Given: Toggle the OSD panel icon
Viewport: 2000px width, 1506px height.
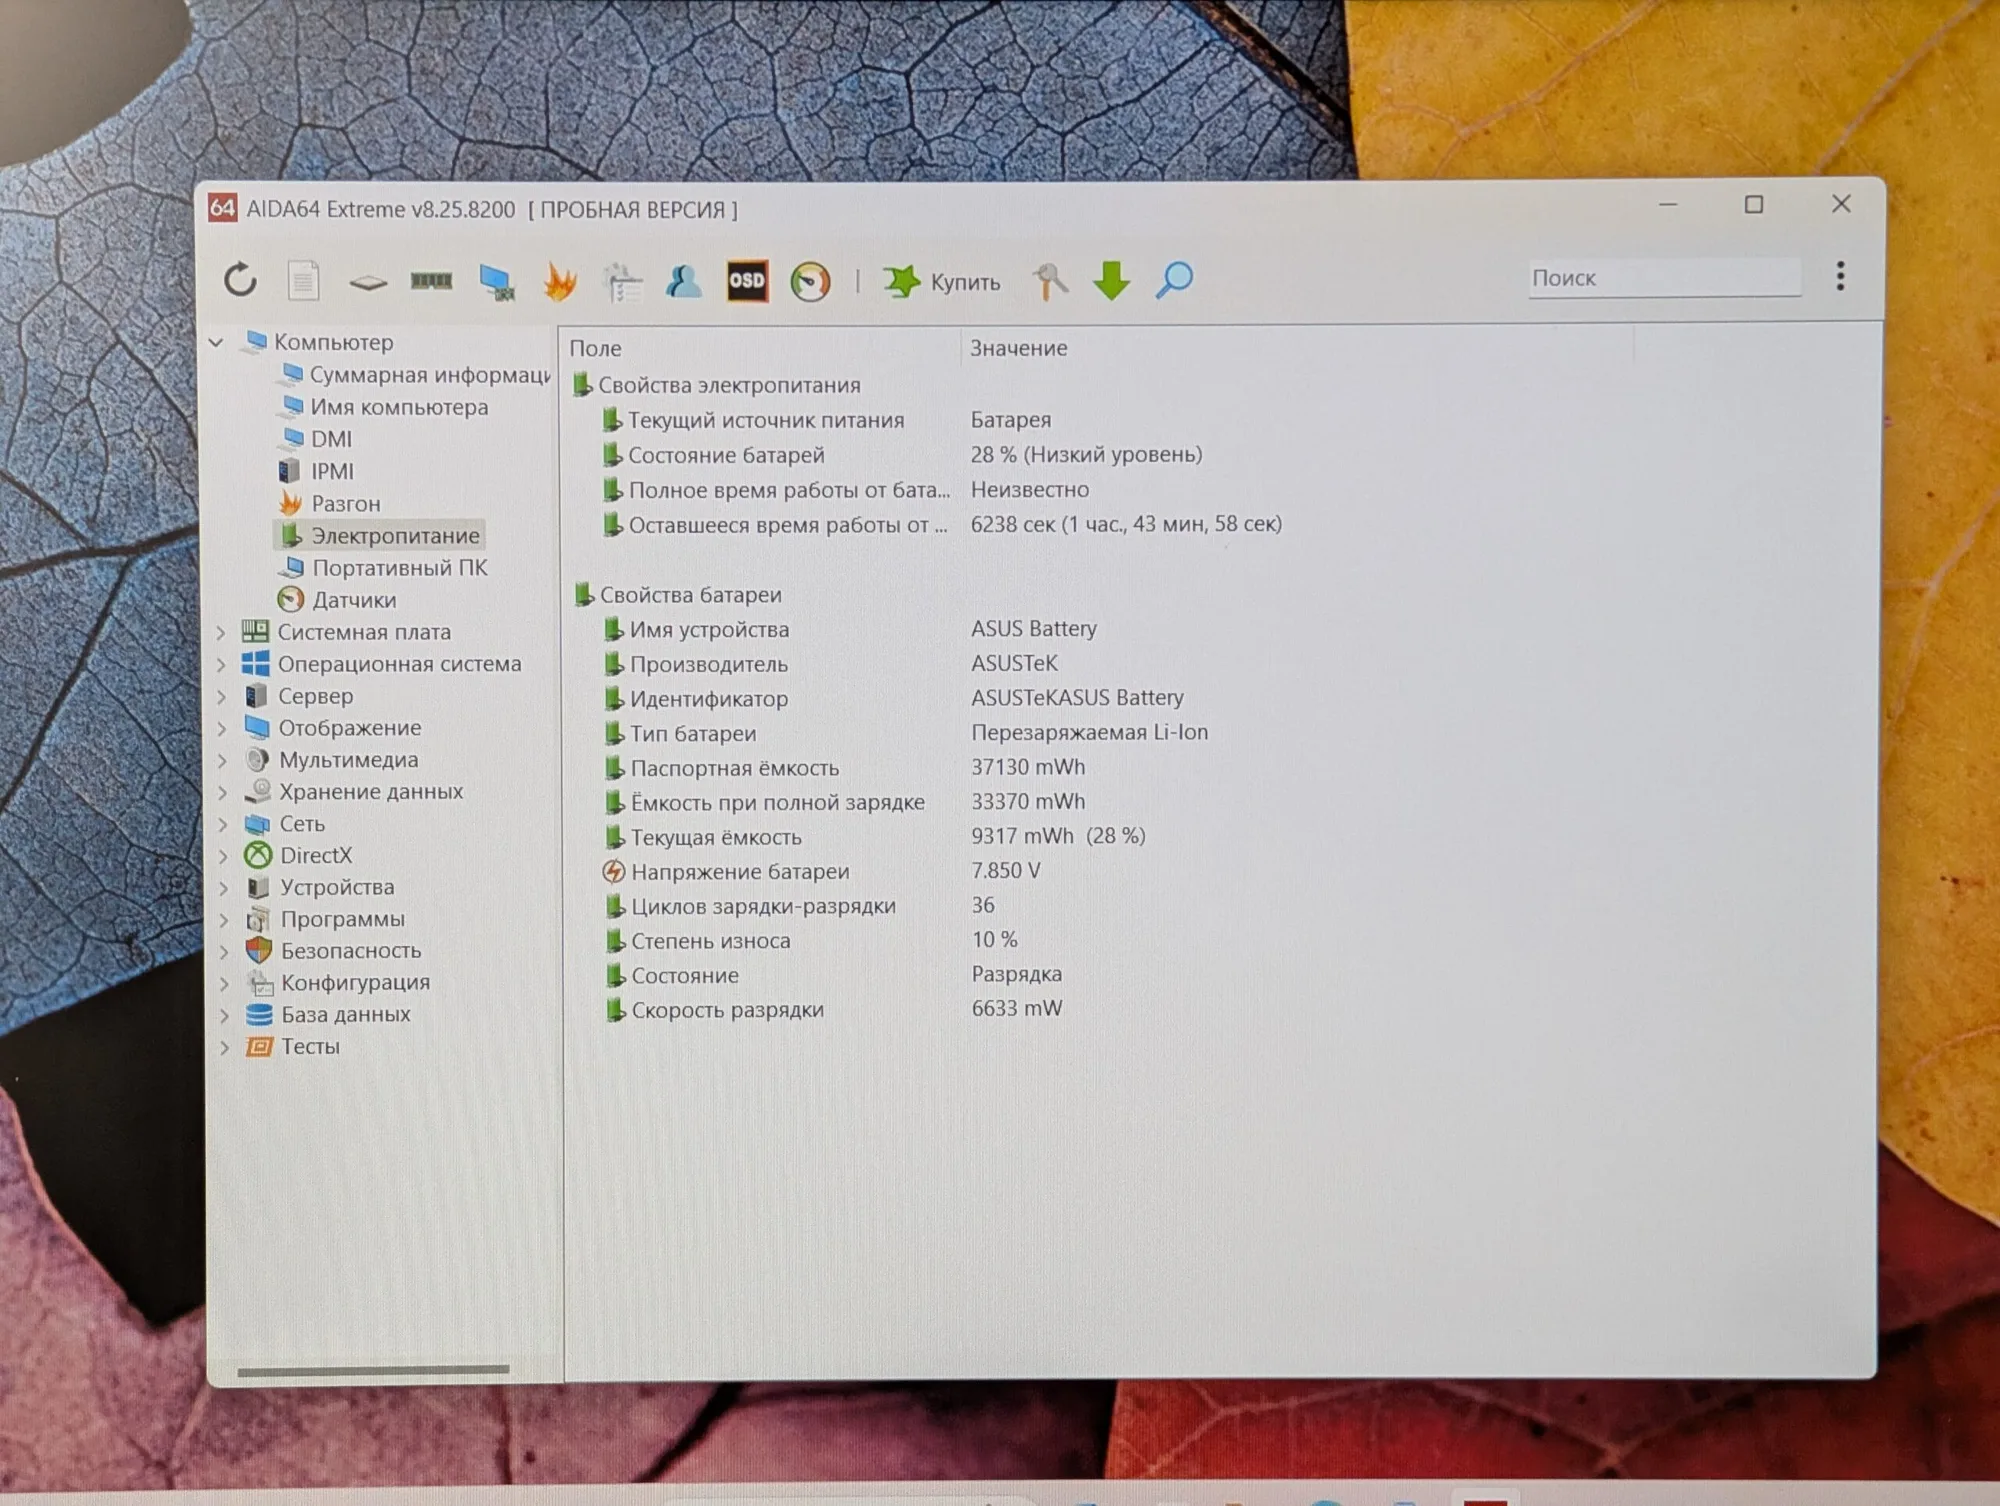Looking at the screenshot, I should 747,281.
